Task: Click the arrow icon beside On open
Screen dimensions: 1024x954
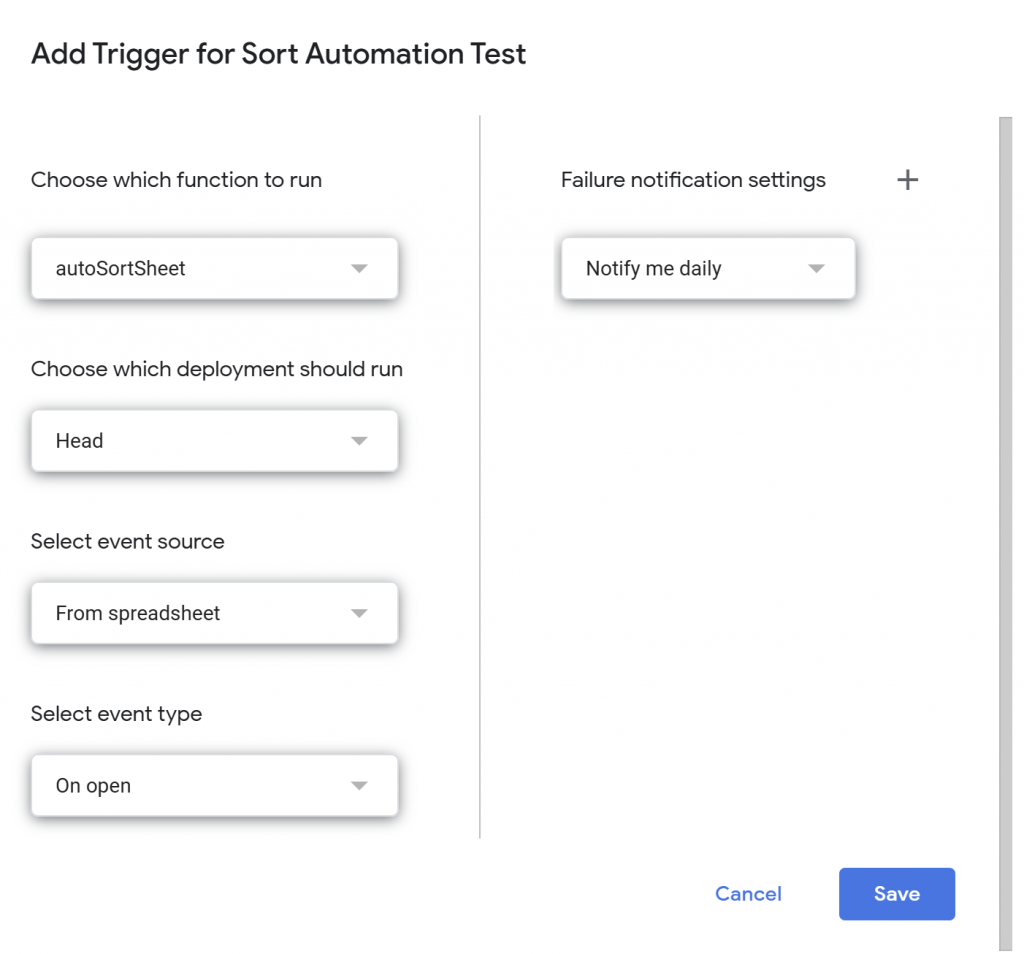Action: (360, 786)
